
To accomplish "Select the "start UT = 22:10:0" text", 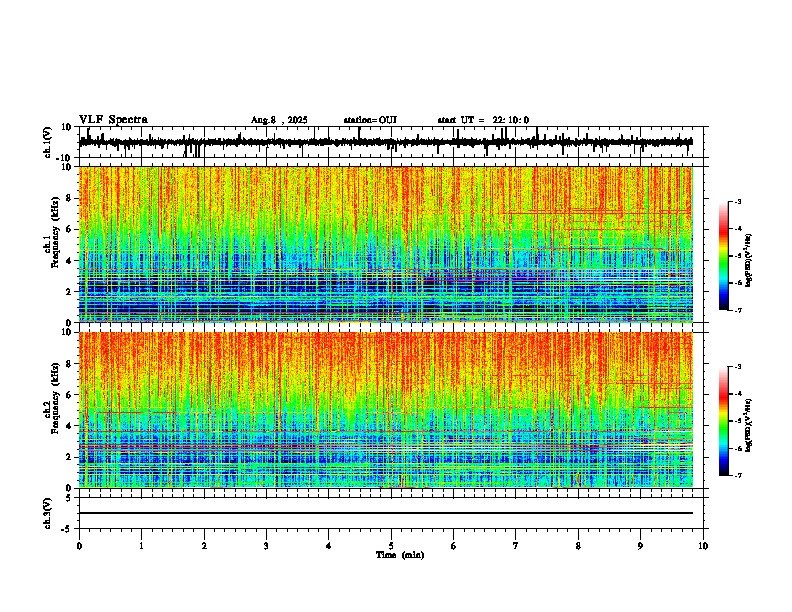I will (483, 120).
